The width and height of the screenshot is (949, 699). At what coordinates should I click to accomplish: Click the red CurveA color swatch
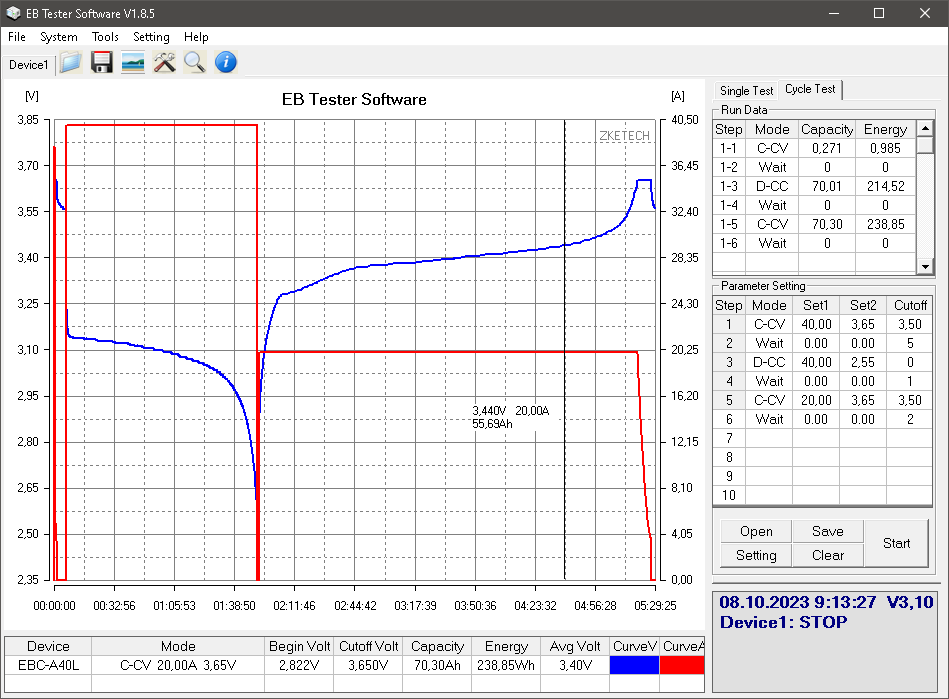[x=683, y=665]
